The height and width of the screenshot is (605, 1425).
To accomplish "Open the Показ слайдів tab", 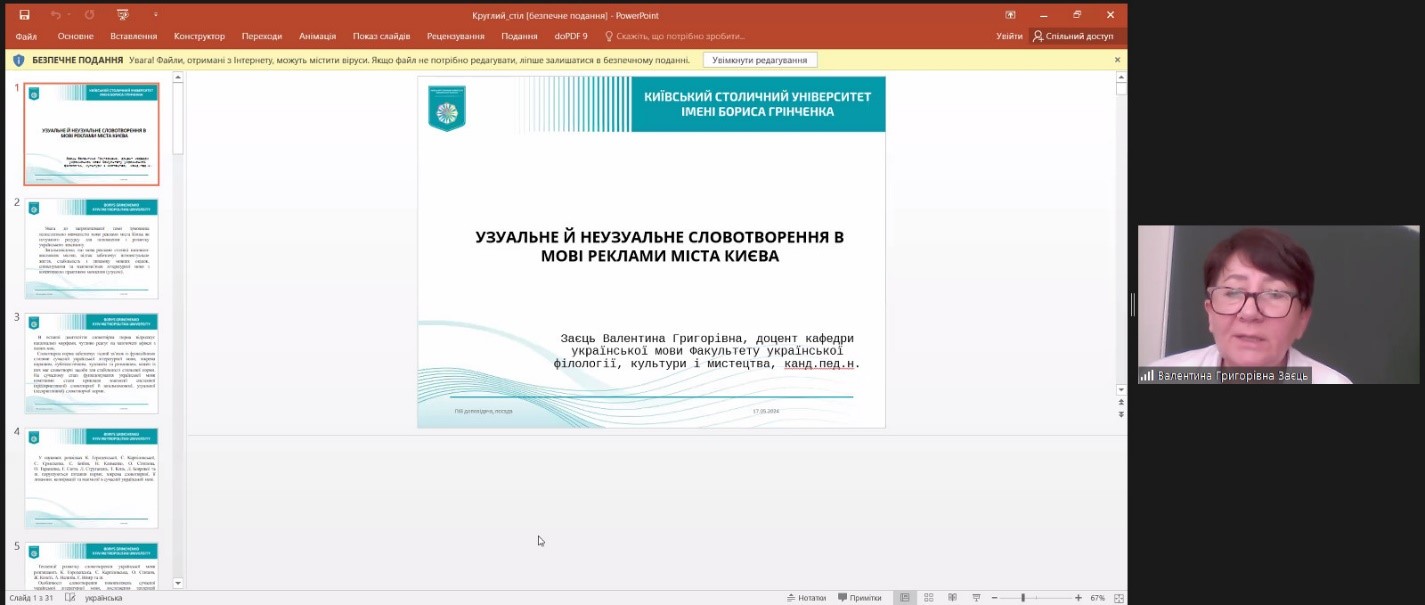I will point(381,36).
